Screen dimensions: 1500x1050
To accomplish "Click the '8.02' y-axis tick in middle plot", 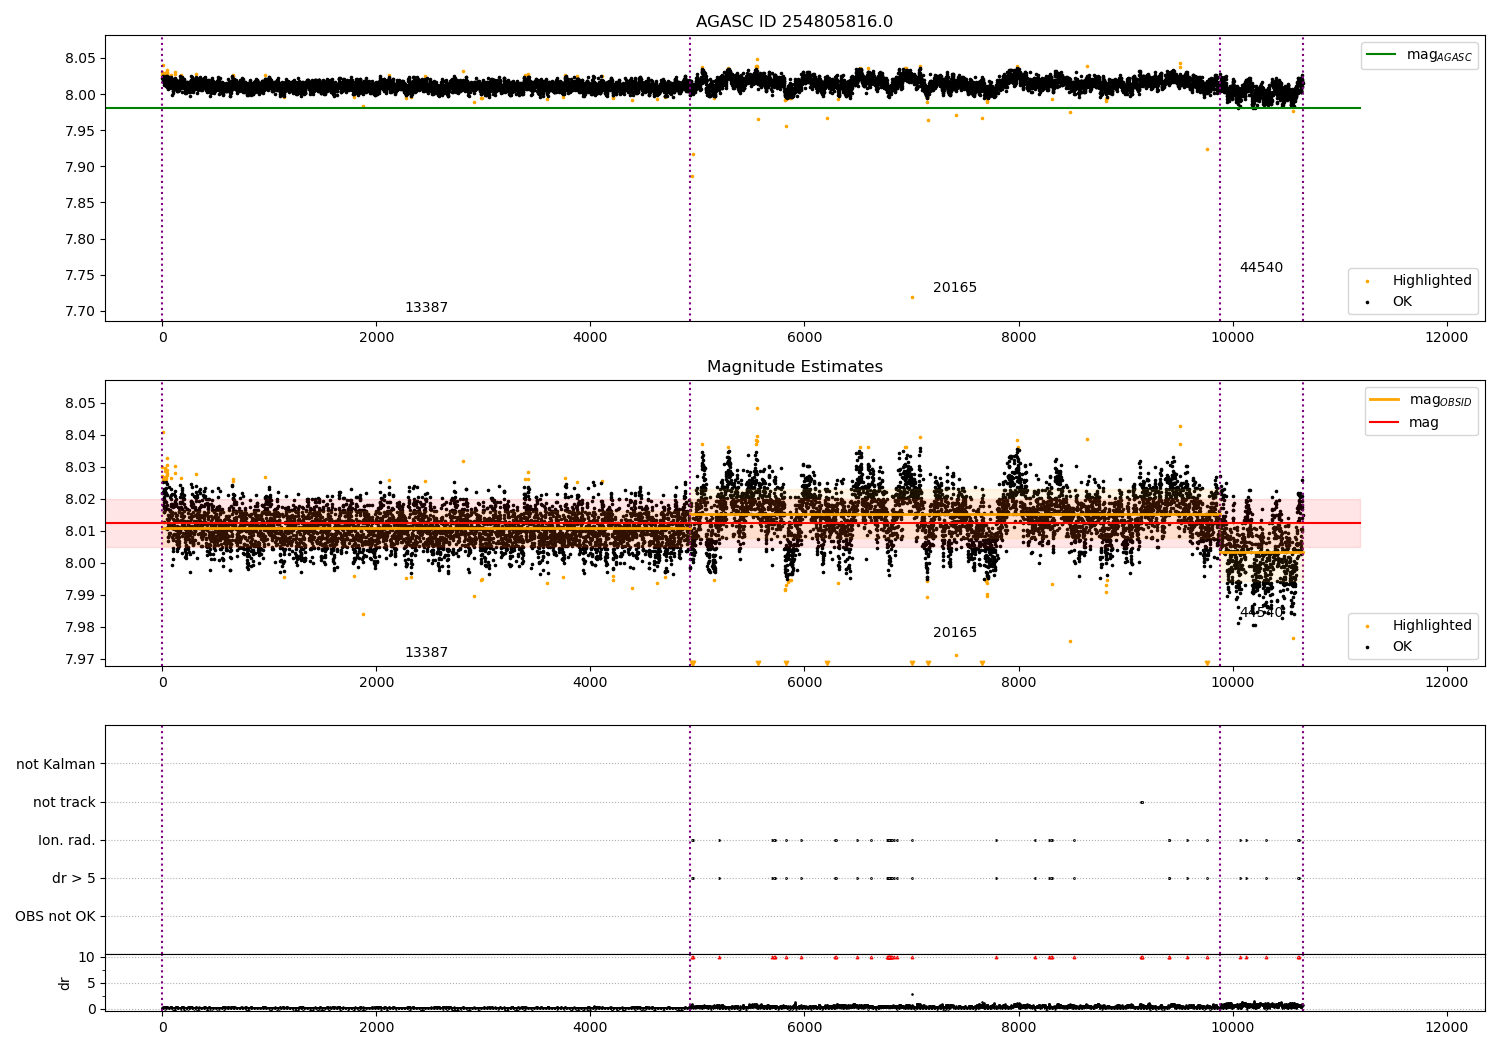I will pyautogui.click(x=80, y=499).
